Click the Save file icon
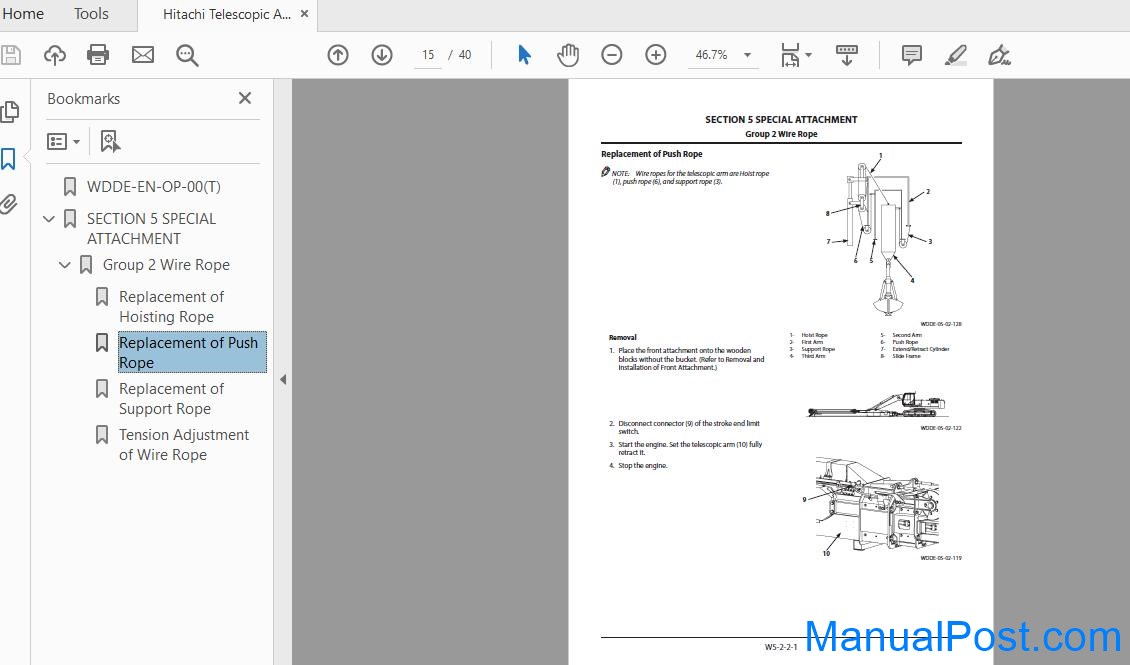Viewport: 1130px width, 665px height. click(x=11, y=55)
